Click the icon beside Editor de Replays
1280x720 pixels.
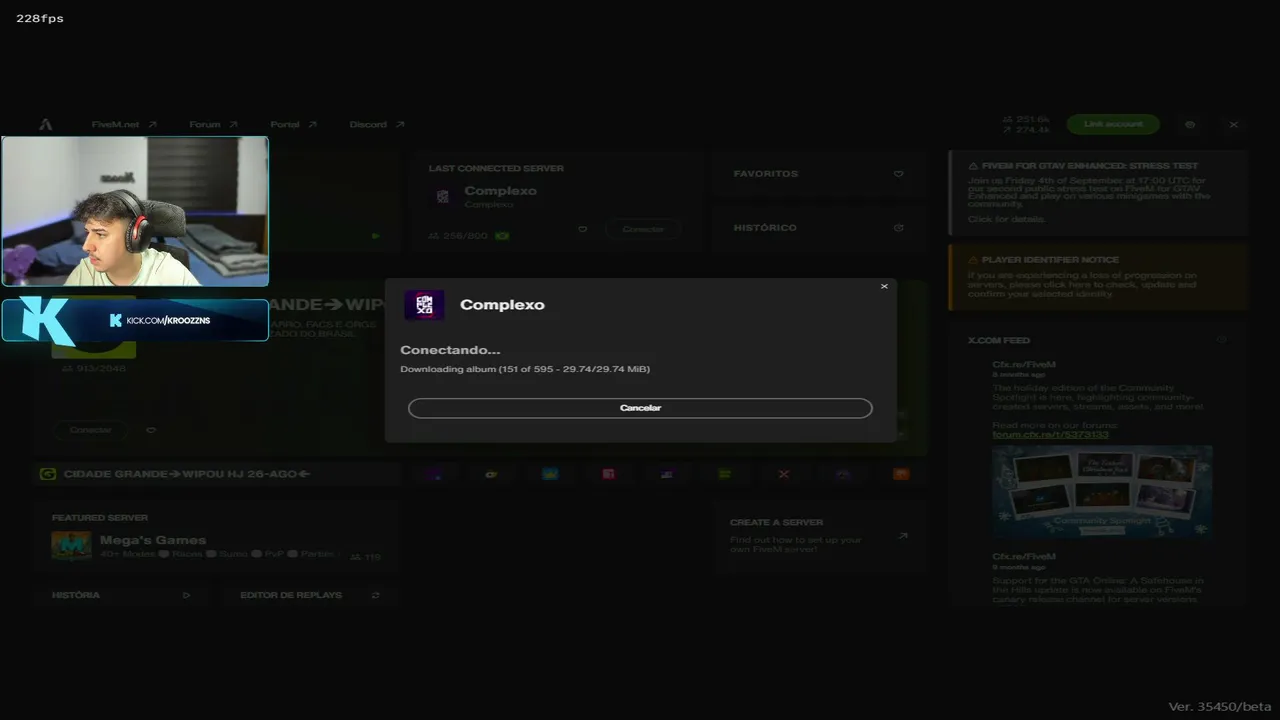click(x=375, y=595)
